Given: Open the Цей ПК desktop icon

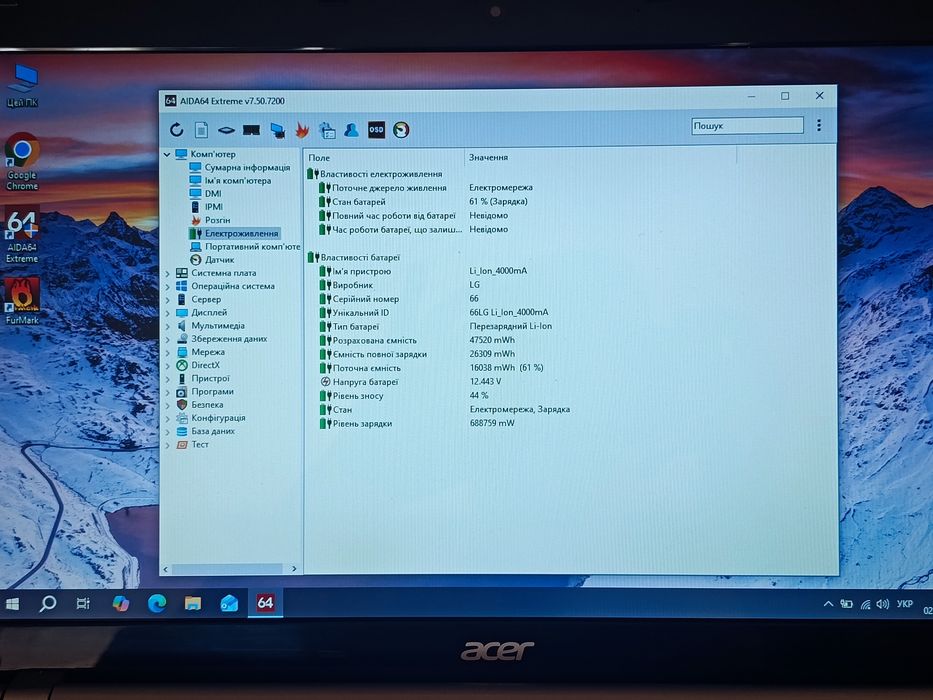Looking at the screenshot, I should point(23,86).
